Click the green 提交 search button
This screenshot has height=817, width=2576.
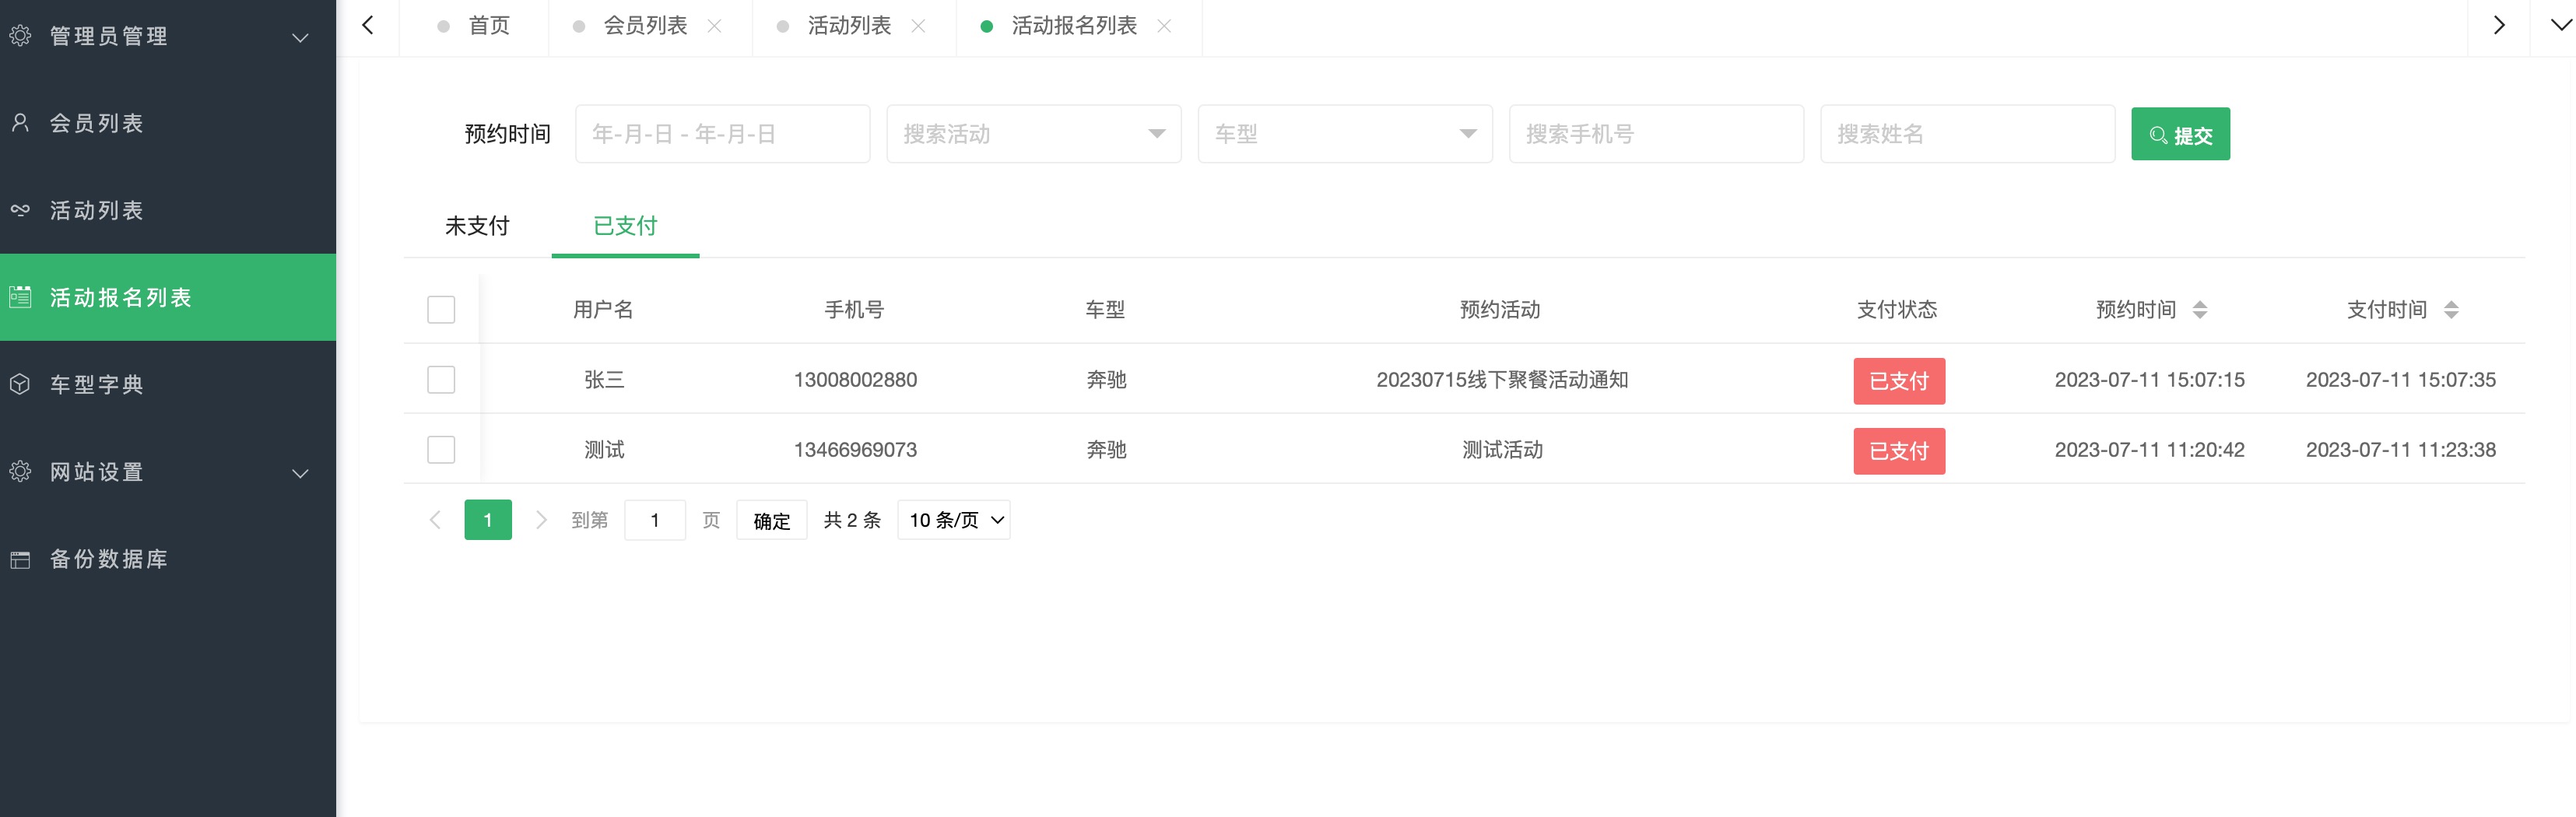click(x=2180, y=134)
